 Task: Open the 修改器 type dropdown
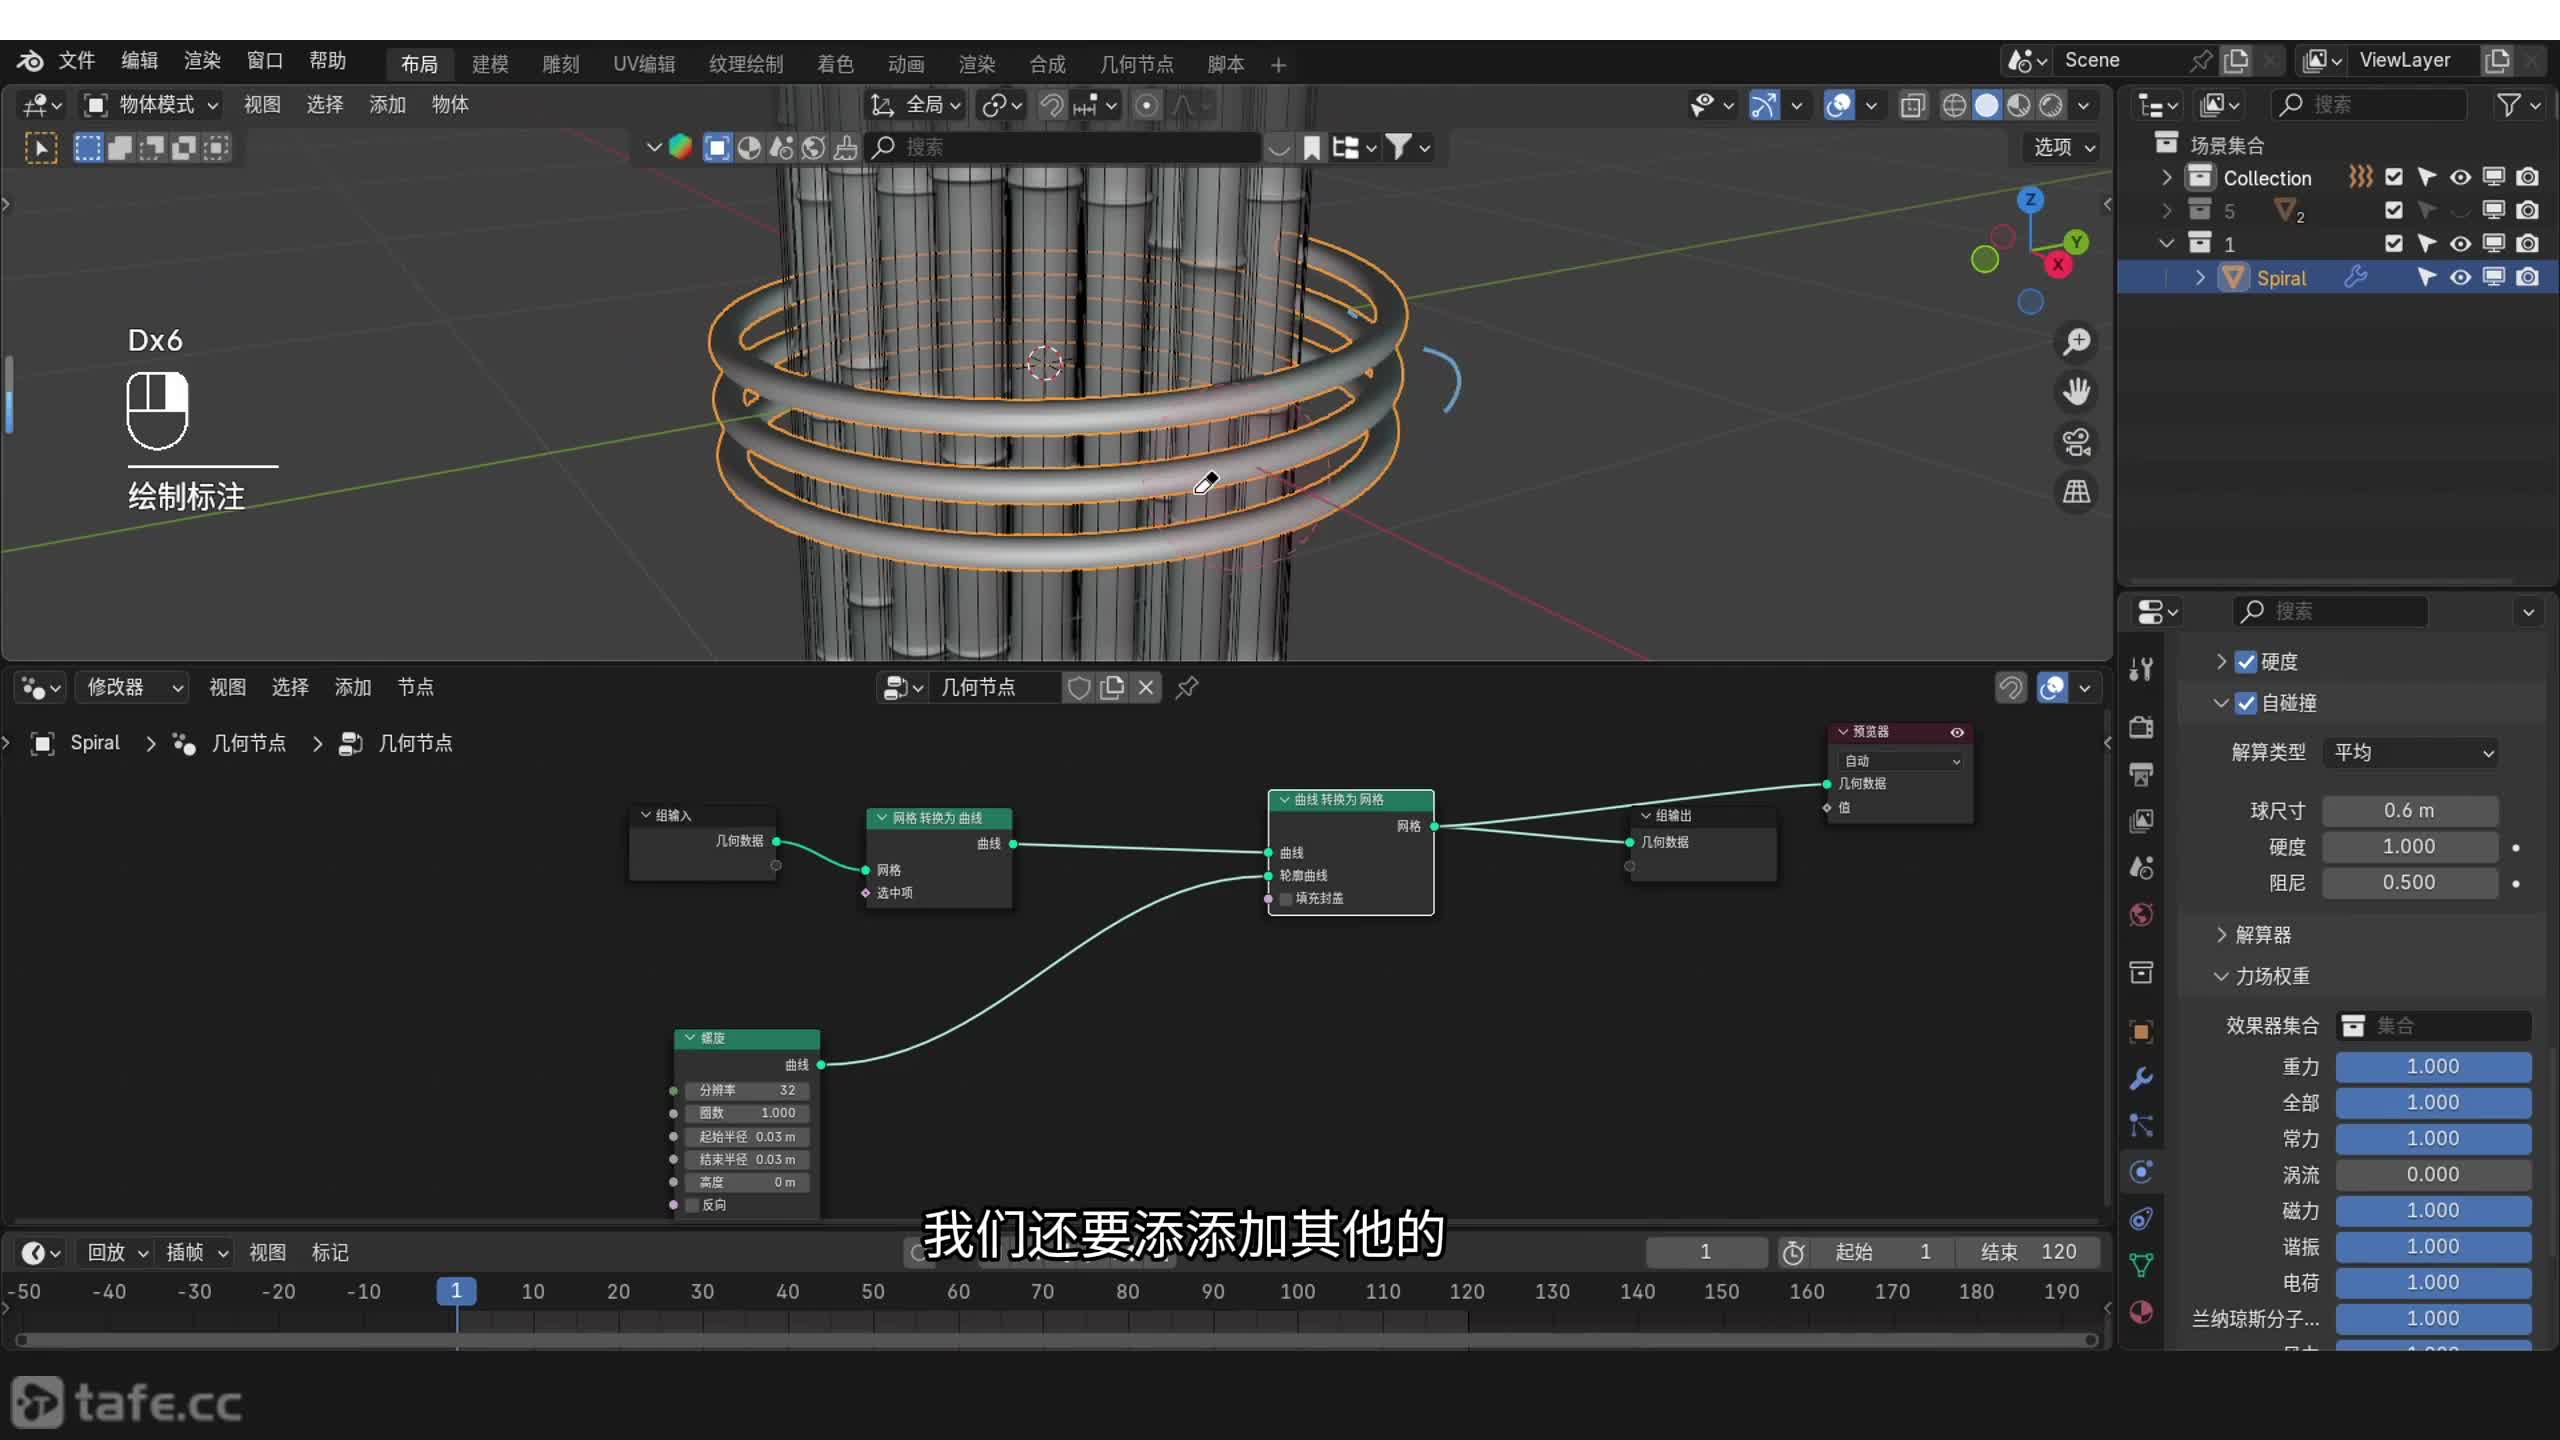tap(132, 688)
